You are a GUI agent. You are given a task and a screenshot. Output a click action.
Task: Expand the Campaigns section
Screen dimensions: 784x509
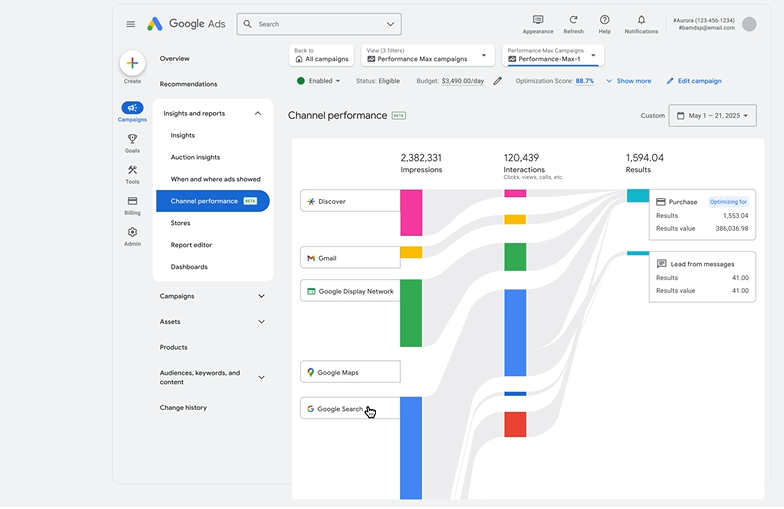point(261,296)
